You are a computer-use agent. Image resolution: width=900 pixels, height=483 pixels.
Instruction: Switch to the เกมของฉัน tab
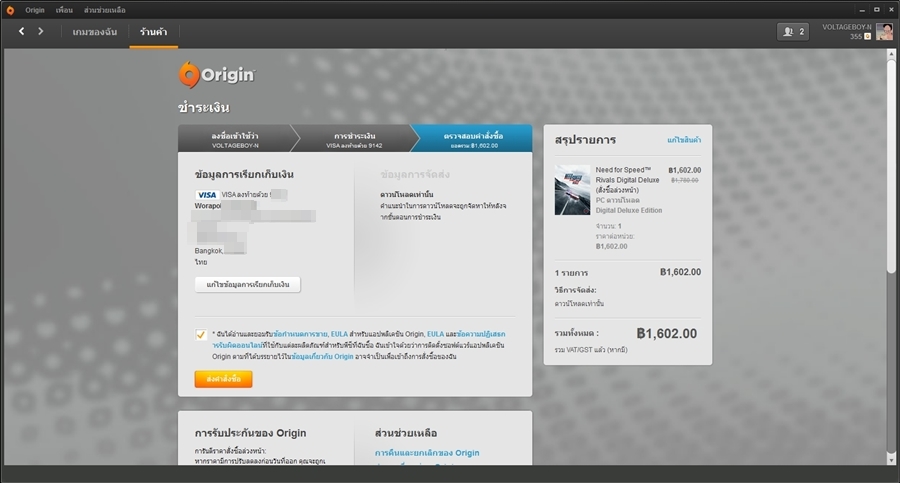pos(95,32)
